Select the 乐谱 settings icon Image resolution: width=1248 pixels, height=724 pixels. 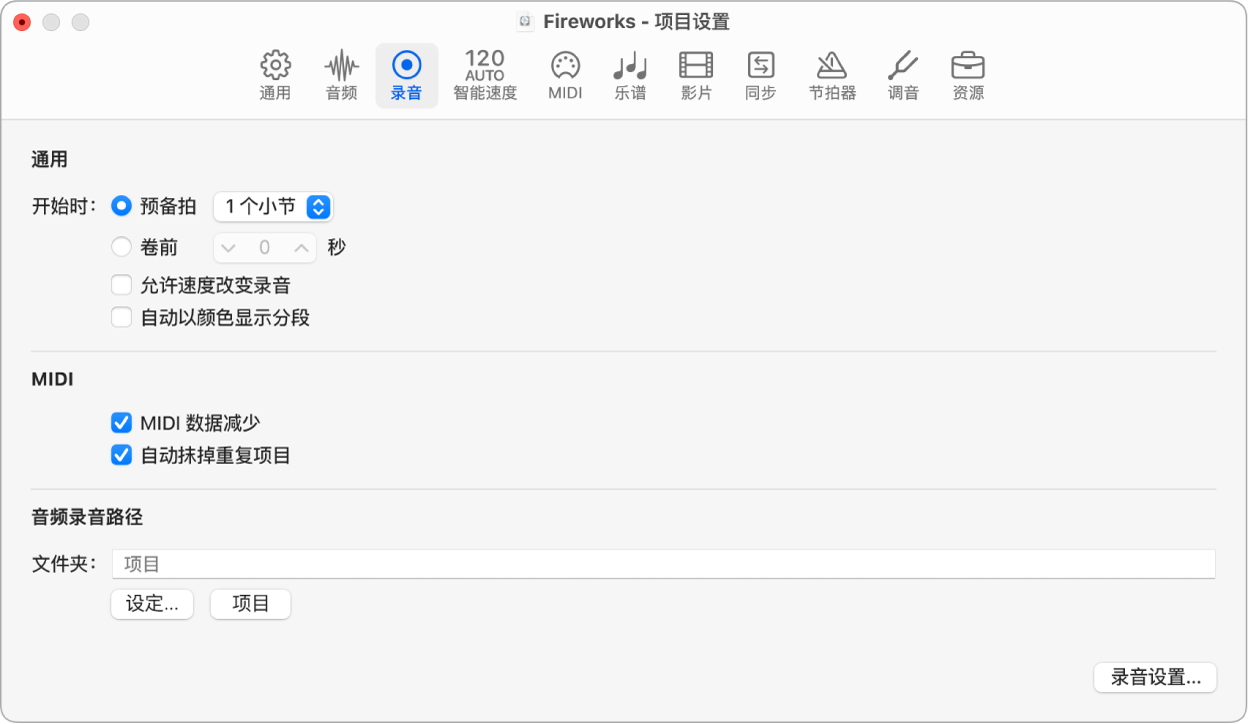click(x=630, y=75)
